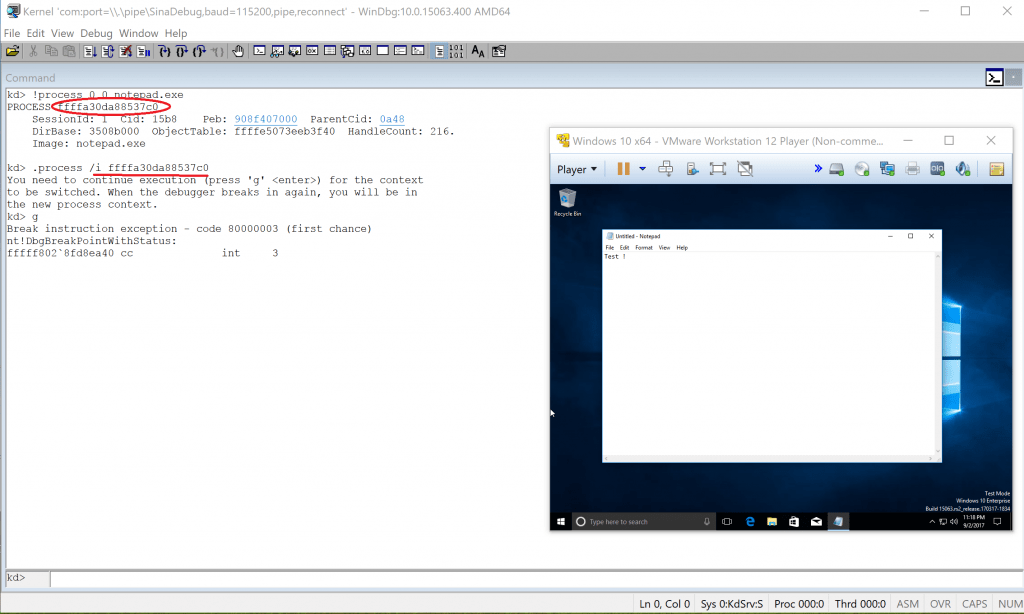Open the Debug menu in WinDbg
The image size is (1024, 614).
[96, 33]
